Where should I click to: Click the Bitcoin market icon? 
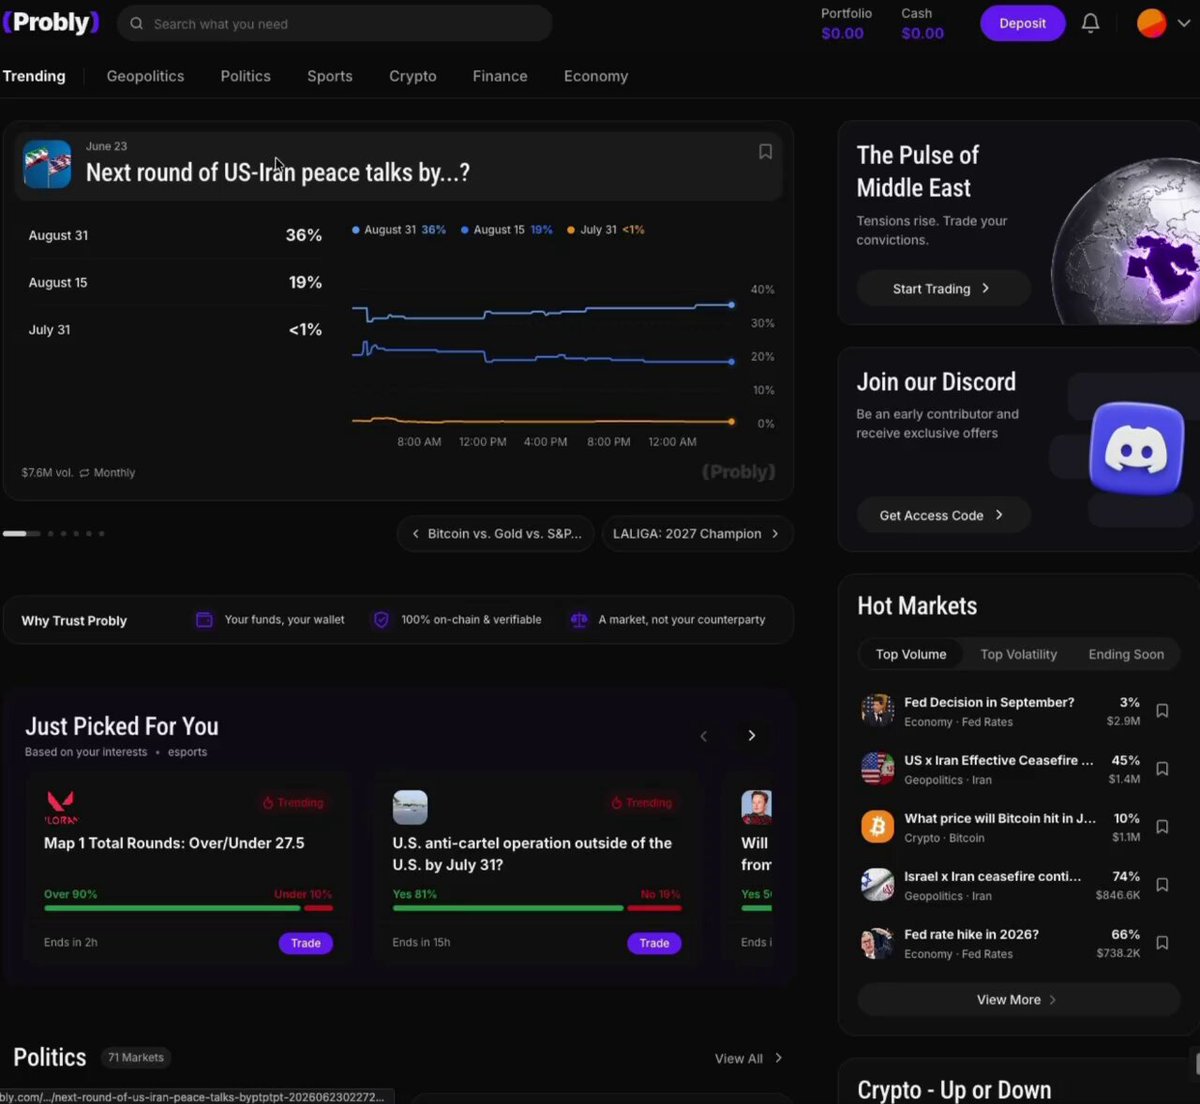pyautogui.click(x=877, y=827)
